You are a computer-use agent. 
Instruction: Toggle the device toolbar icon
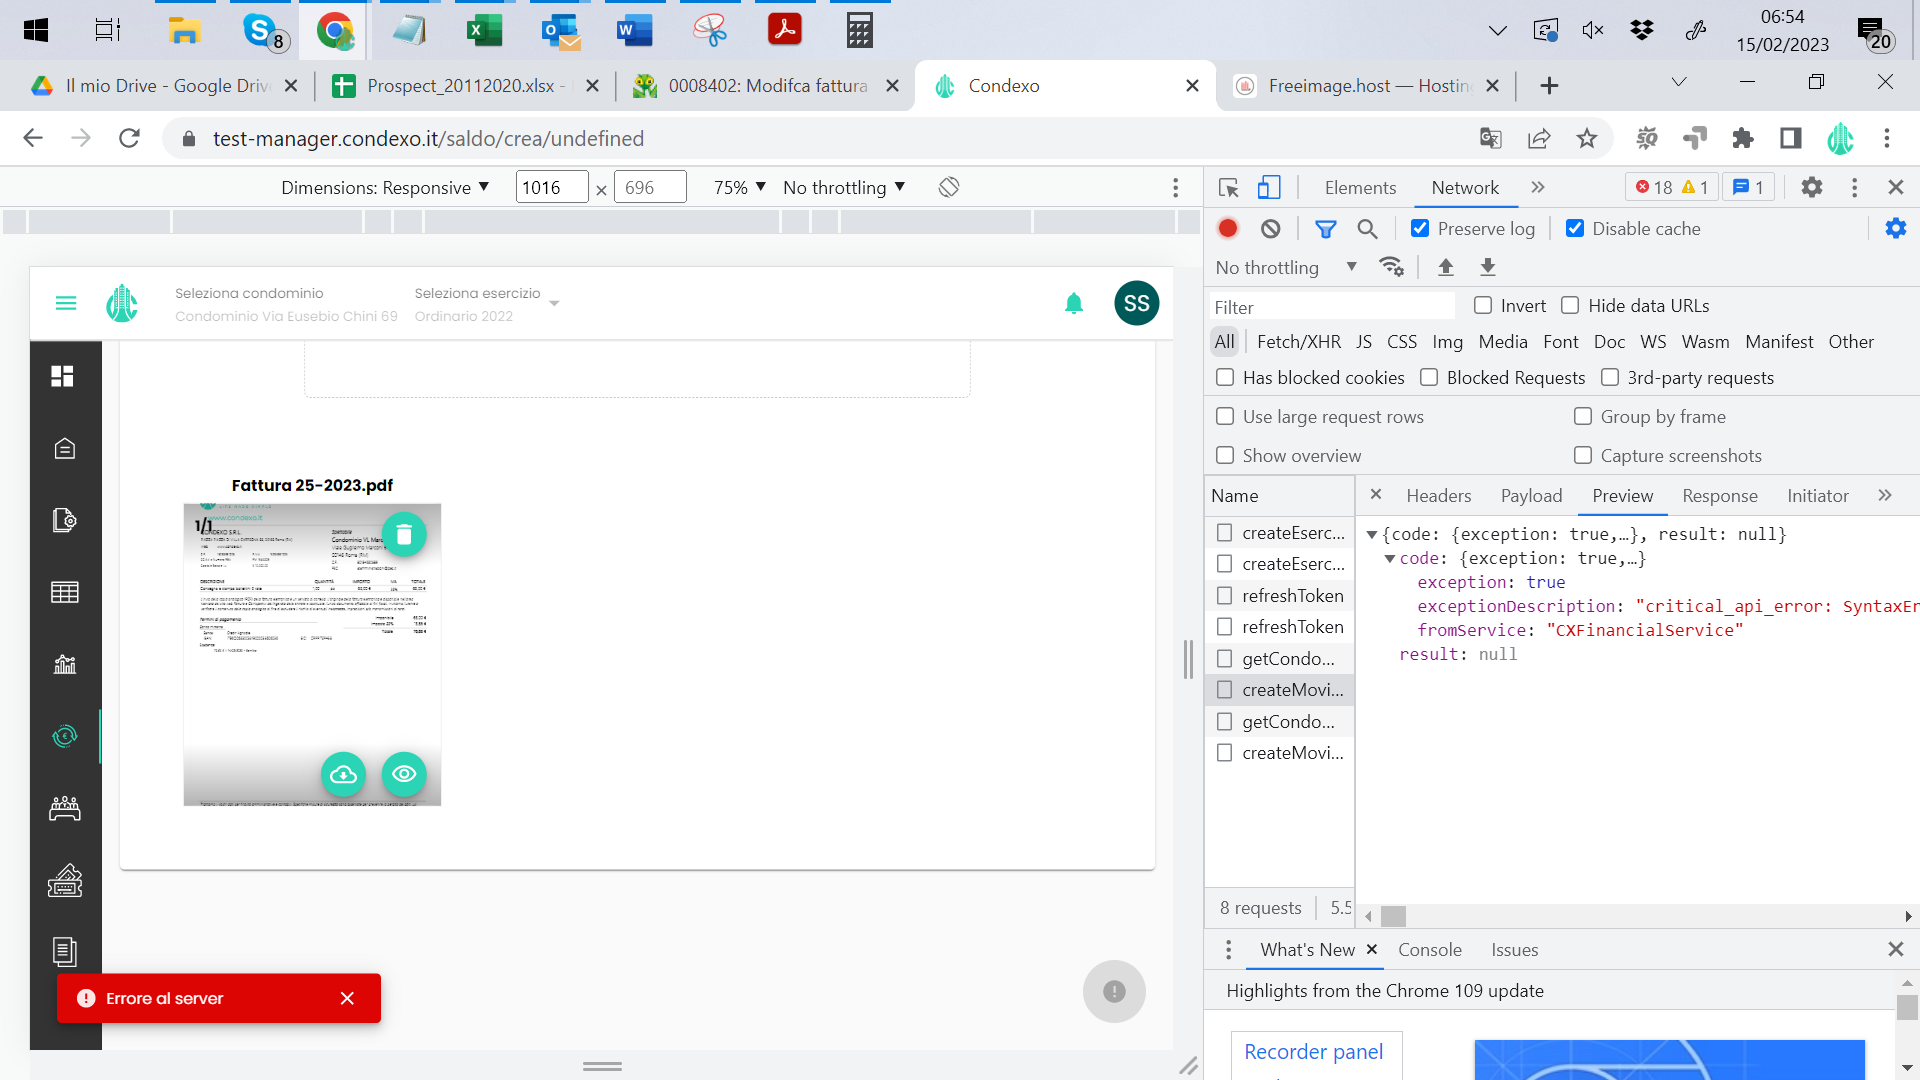coord(1269,188)
